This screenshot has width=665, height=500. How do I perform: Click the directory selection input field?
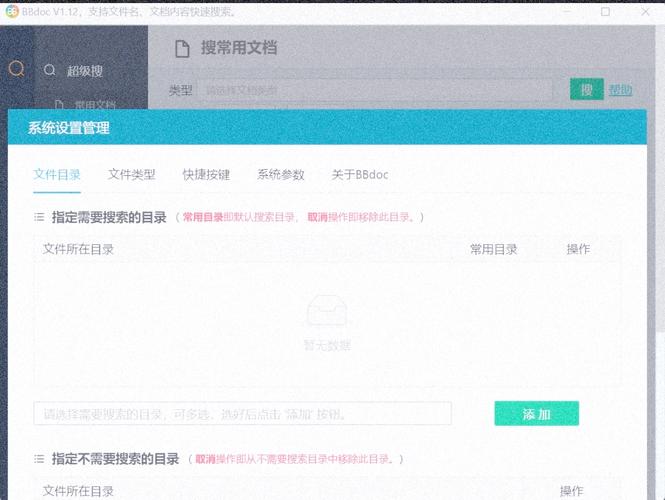coord(243,413)
